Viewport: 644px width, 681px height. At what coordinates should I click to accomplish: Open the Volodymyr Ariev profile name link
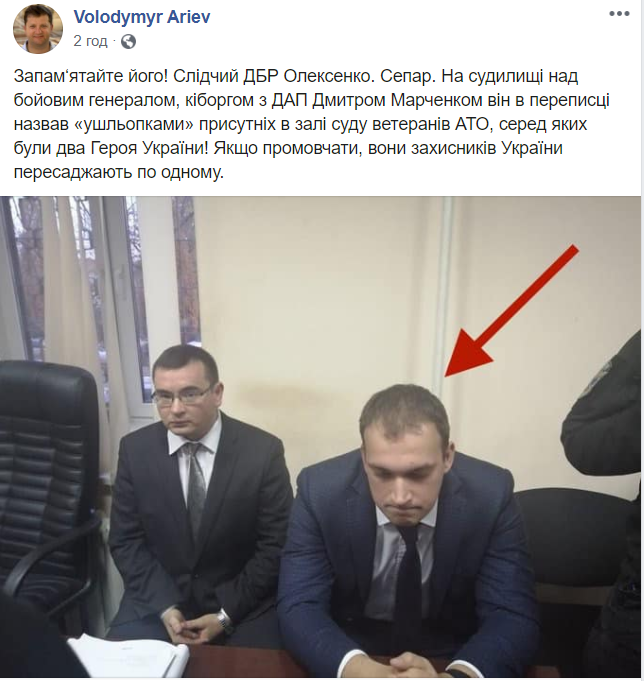coord(142,17)
